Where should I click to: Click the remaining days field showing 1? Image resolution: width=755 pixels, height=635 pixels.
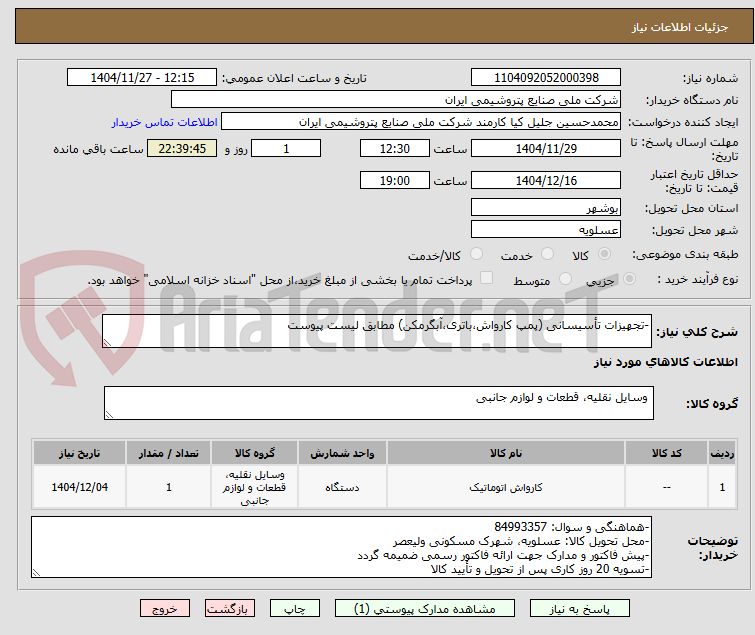click(286, 148)
